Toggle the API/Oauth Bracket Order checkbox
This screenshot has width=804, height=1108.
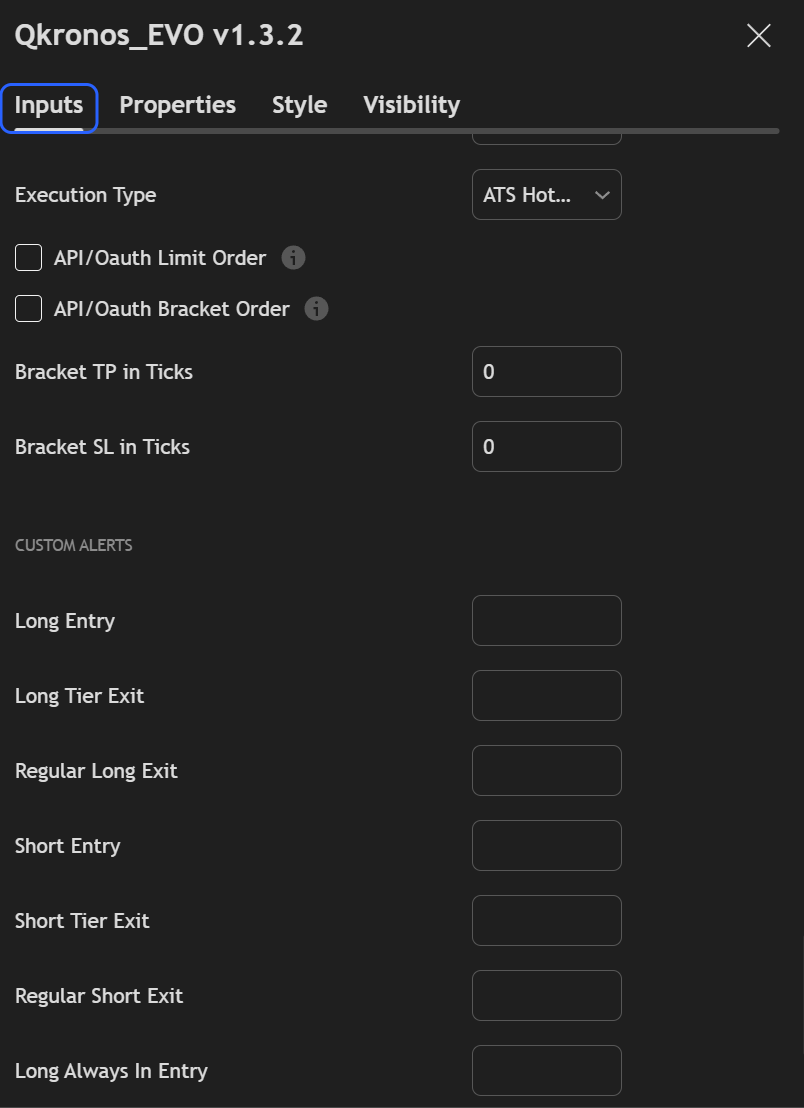click(x=29, y=309)
